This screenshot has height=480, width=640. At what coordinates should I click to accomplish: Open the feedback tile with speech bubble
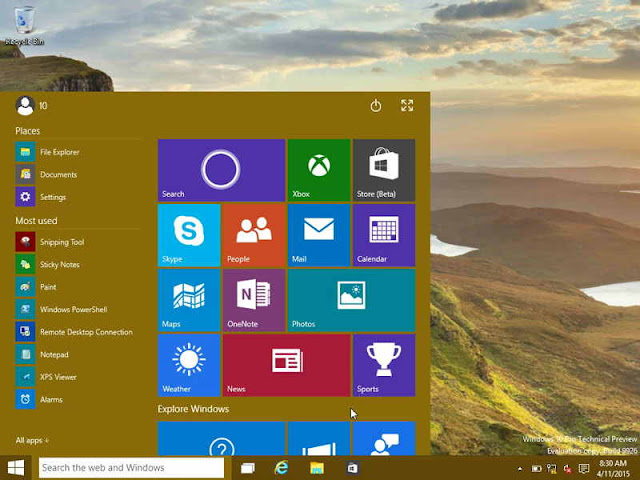[384, 438]
